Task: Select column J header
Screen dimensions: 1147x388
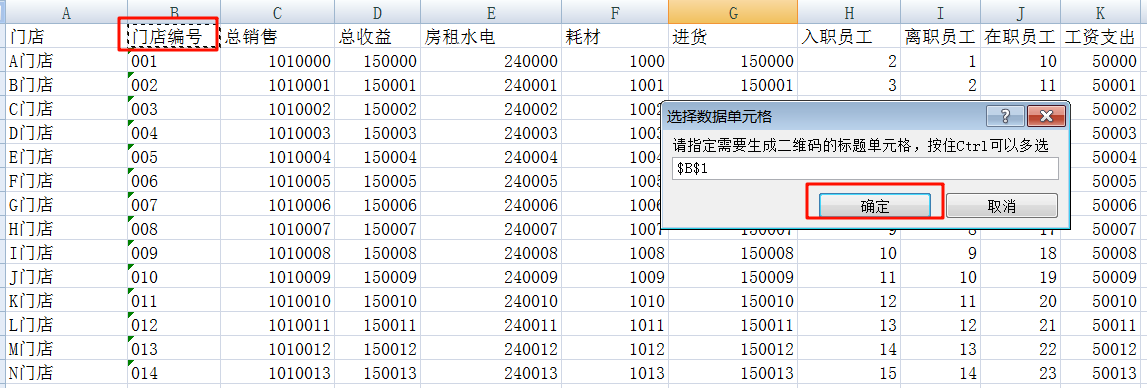Action: pos(1020,12)
